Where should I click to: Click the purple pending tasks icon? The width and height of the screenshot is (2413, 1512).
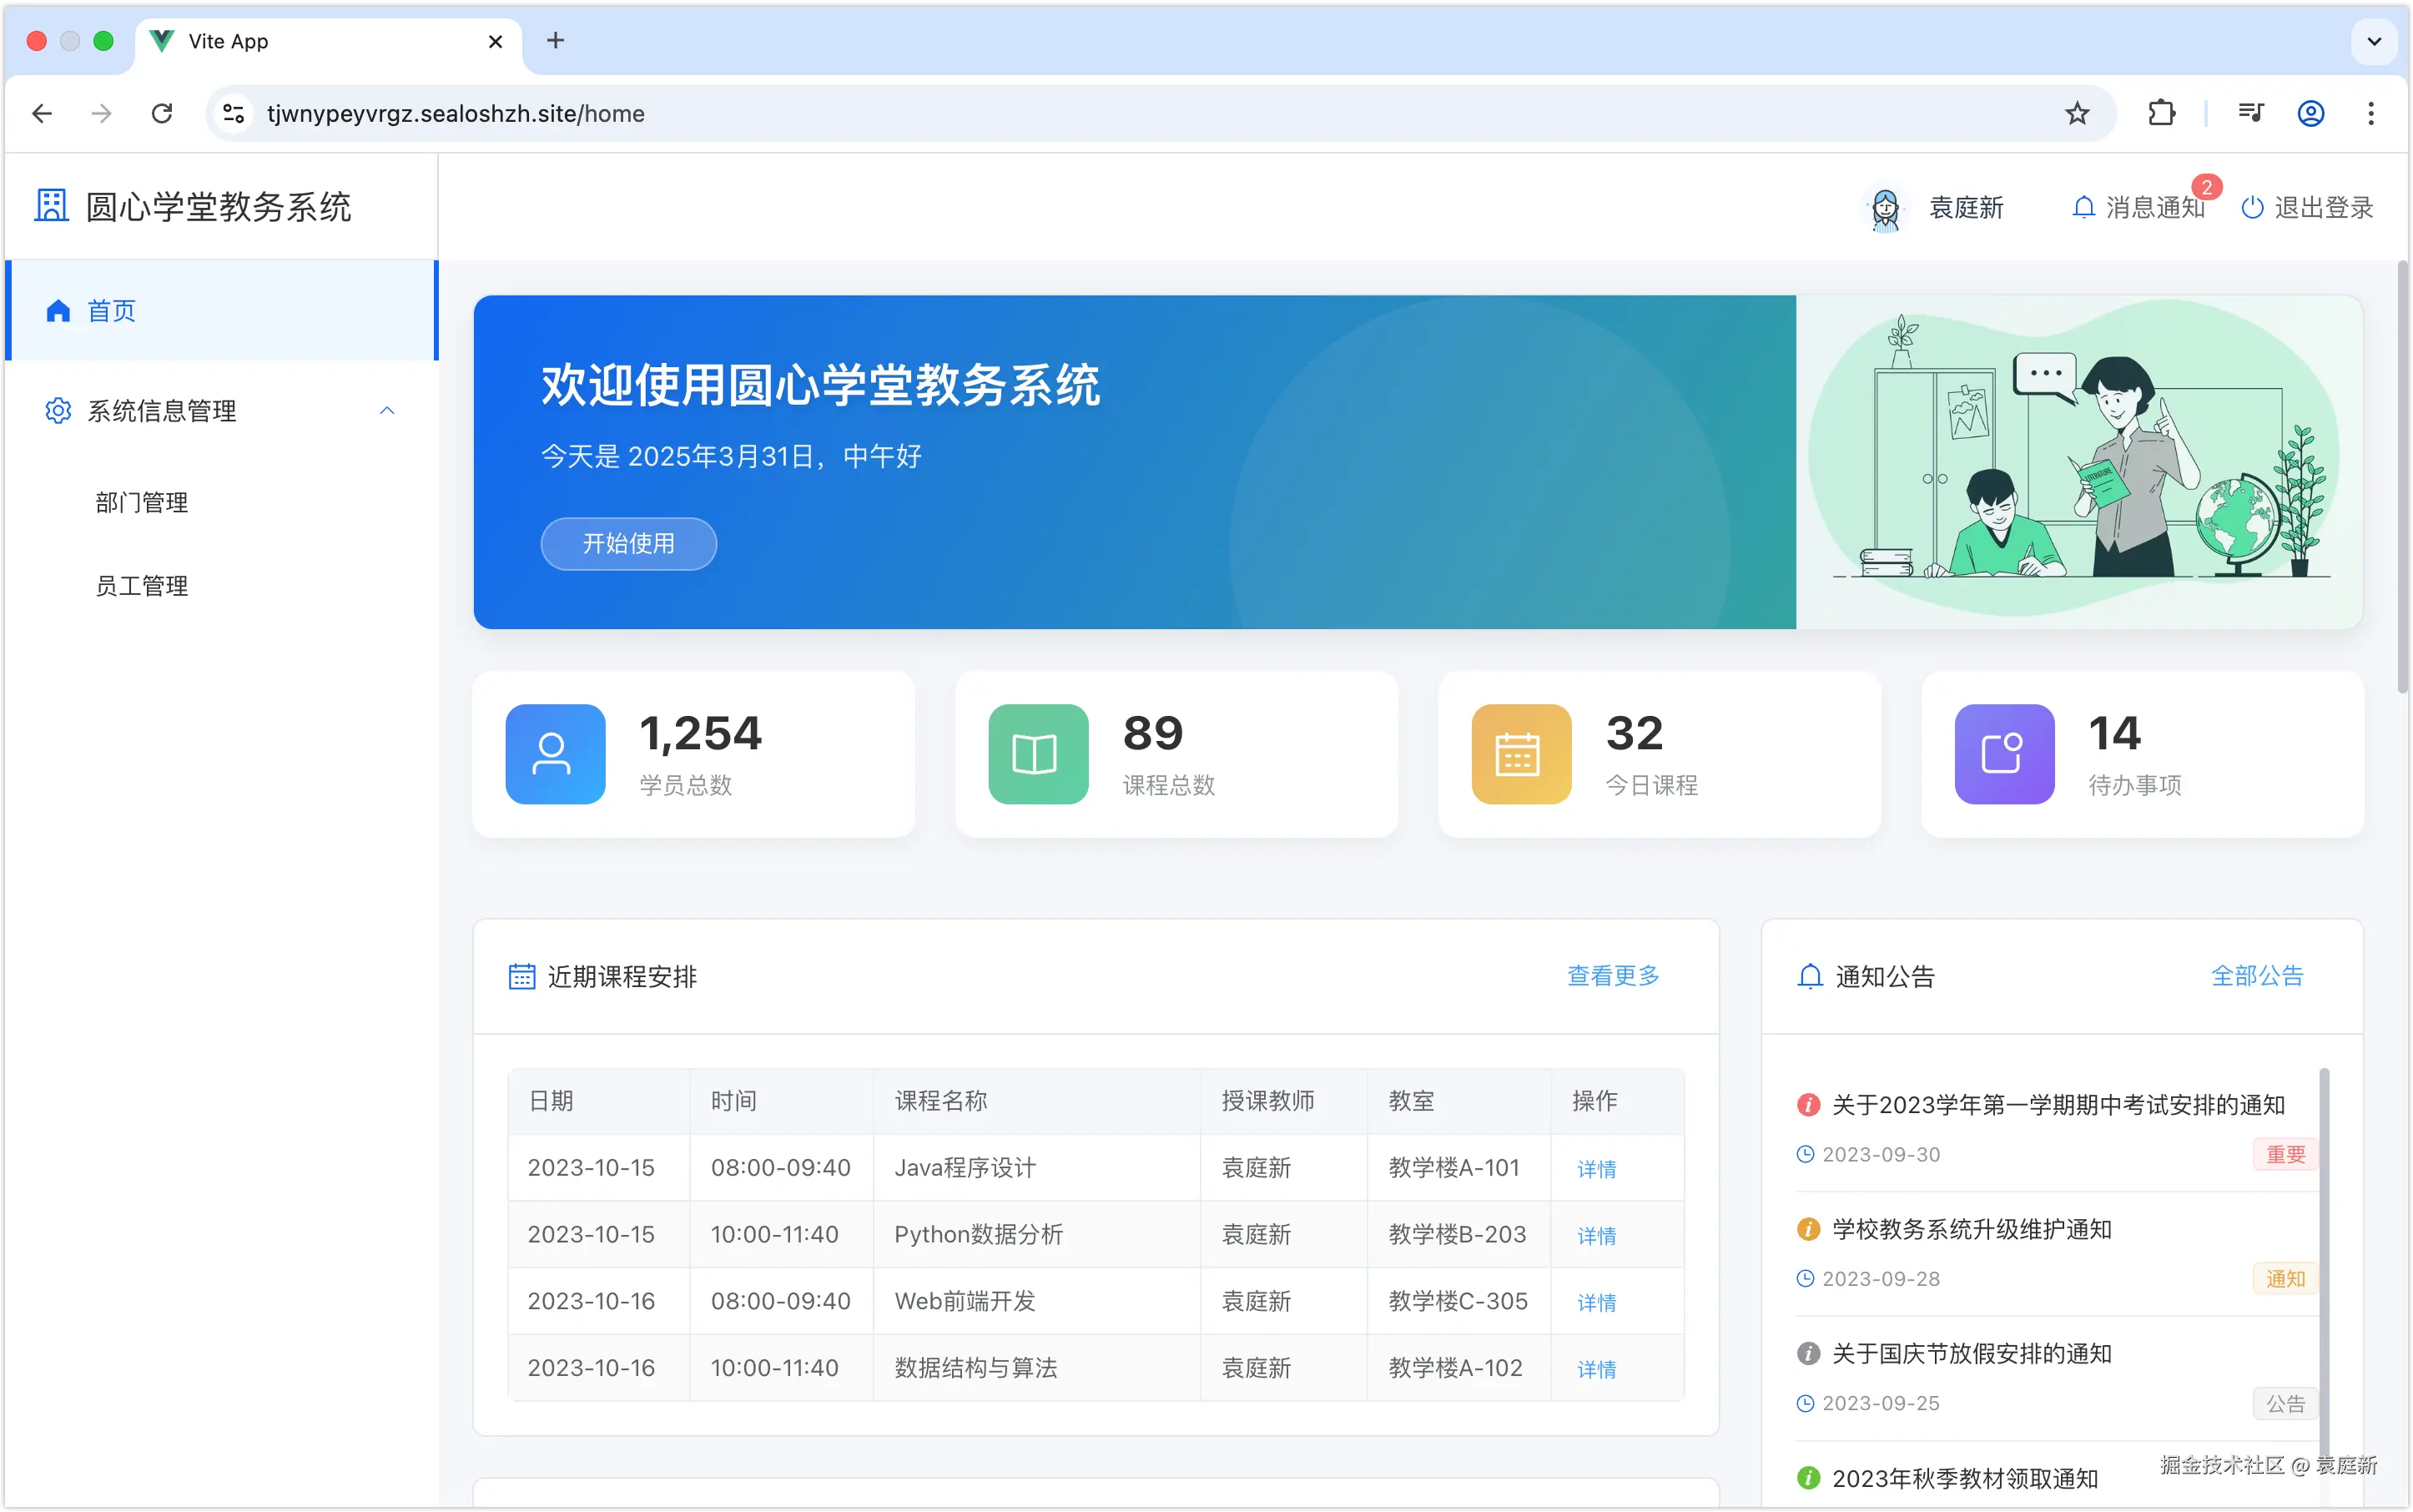pos(2003,754)
